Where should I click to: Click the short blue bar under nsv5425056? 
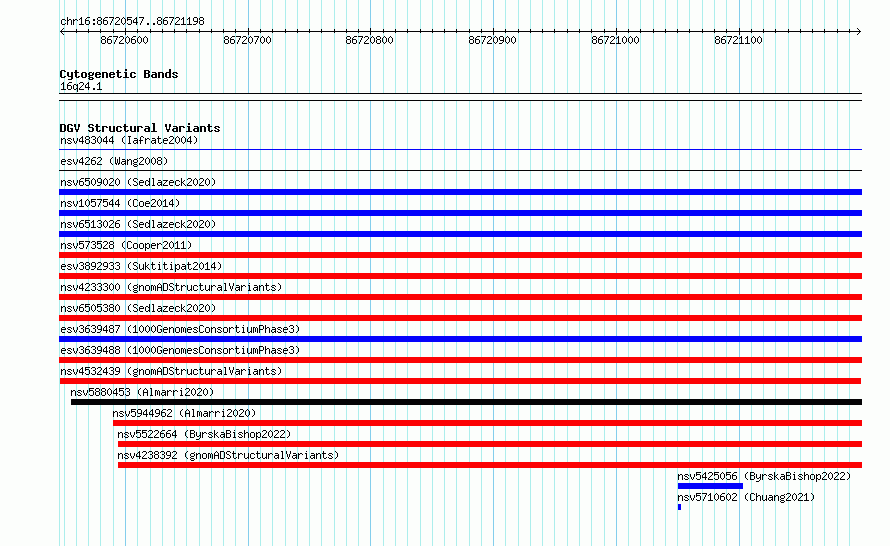point(710,486)
